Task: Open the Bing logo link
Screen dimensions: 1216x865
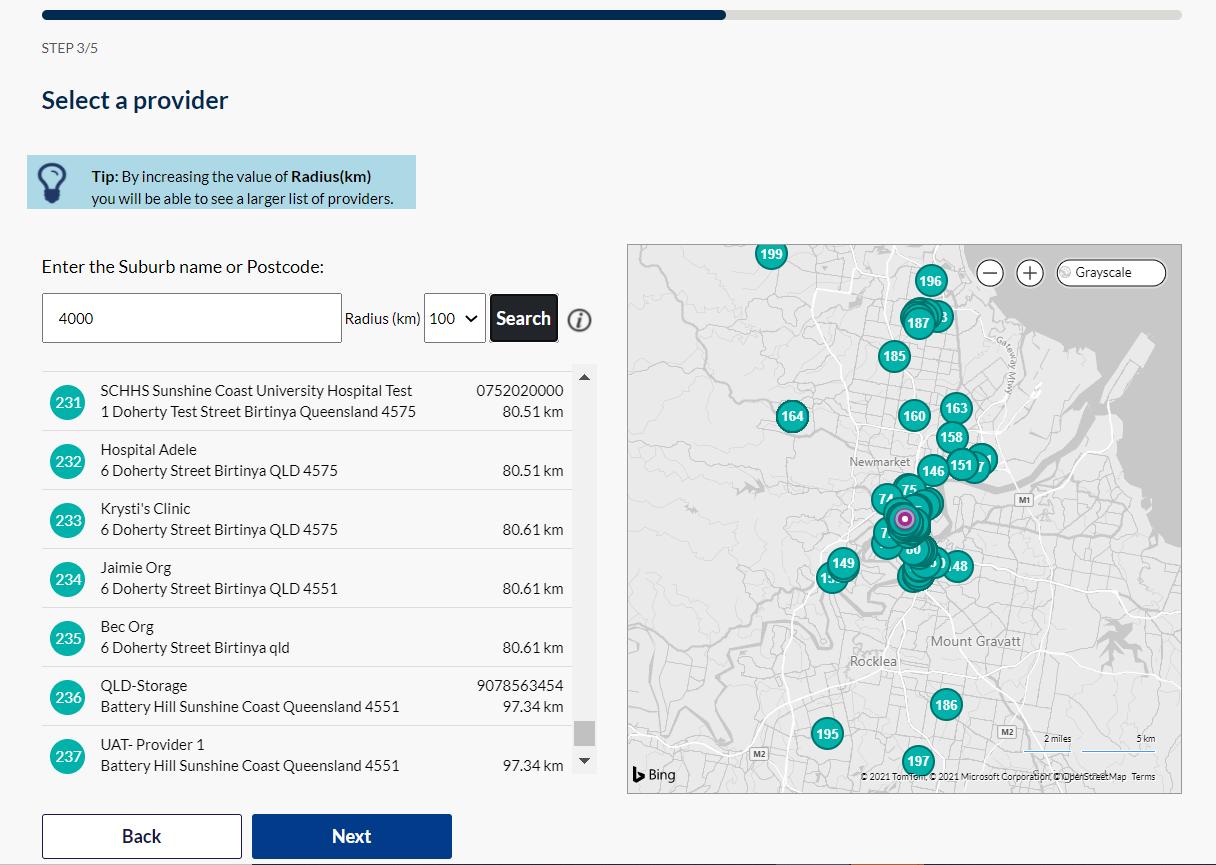Action: (654, 774)
